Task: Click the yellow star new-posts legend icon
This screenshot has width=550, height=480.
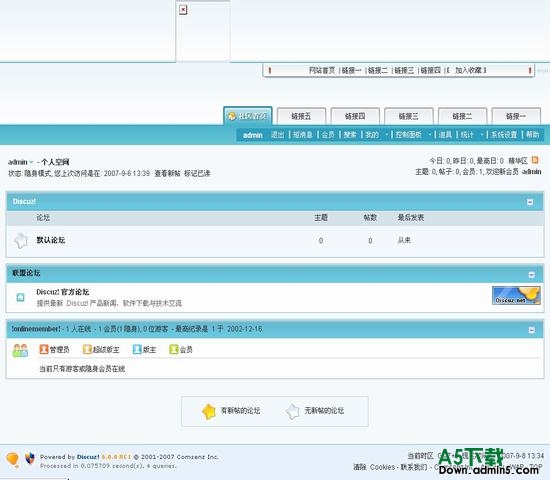Action: click(x=209, y=411)
